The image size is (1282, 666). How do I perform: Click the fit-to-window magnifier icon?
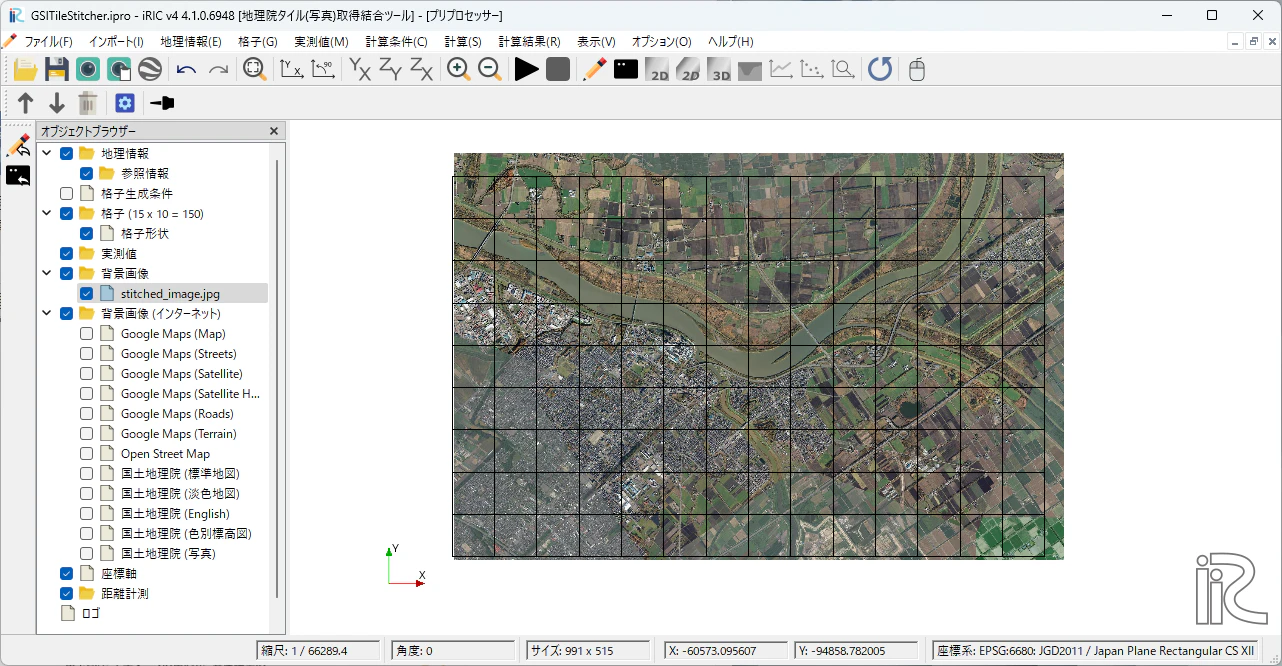coord(255,69)
